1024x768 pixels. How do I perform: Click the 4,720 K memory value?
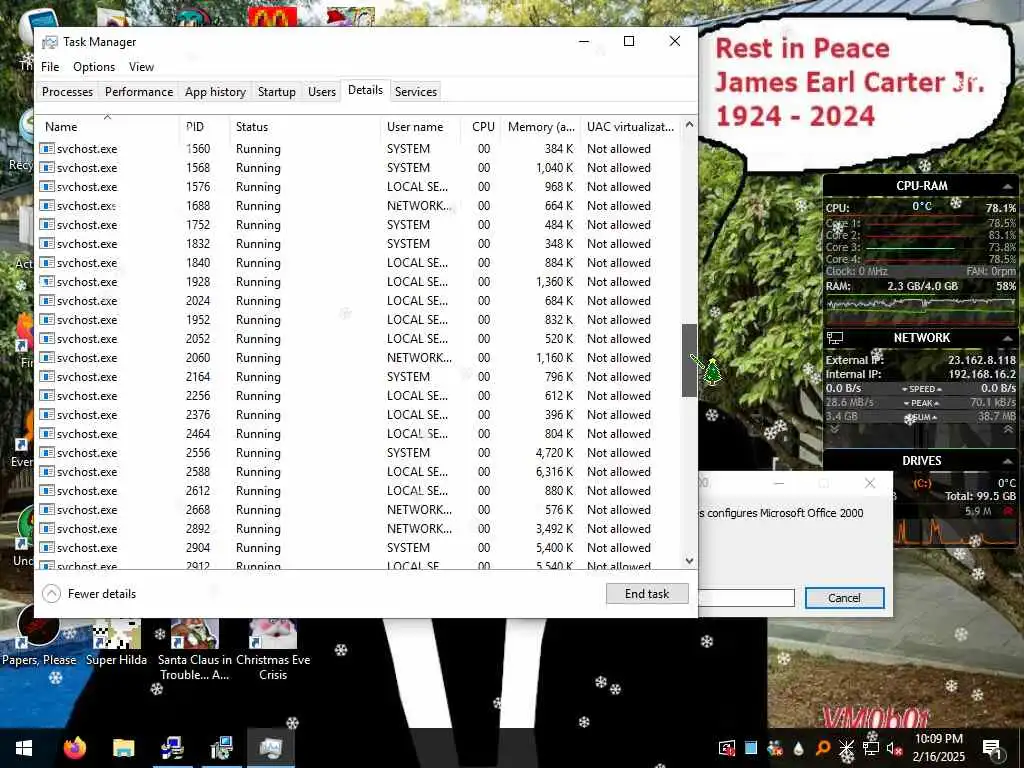[x=554, y=453]
